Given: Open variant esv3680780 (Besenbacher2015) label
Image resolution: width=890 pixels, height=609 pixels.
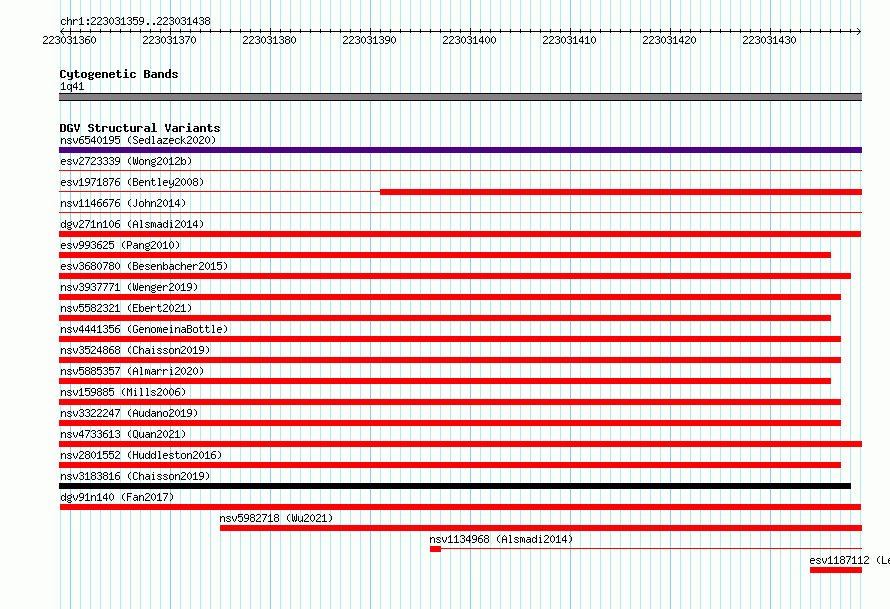Looking at the screenshot, I should [144, 266].
